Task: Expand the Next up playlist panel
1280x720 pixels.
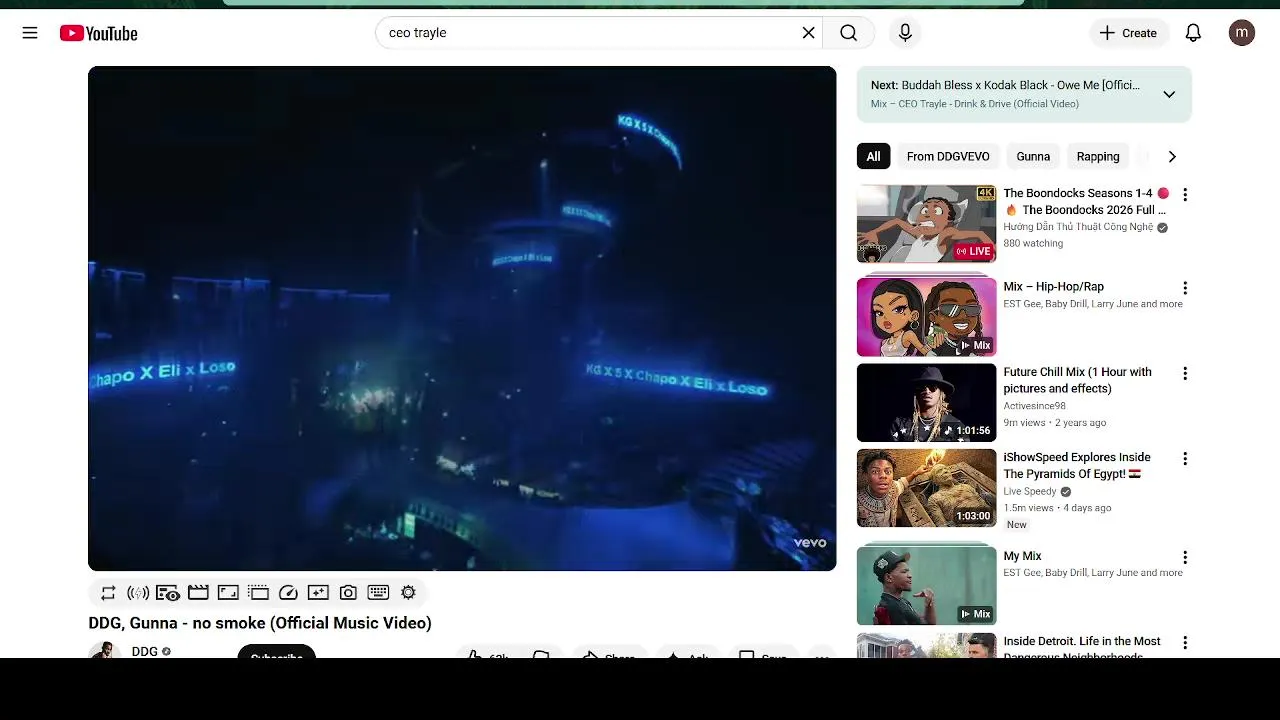Action: pos(1169,94)
